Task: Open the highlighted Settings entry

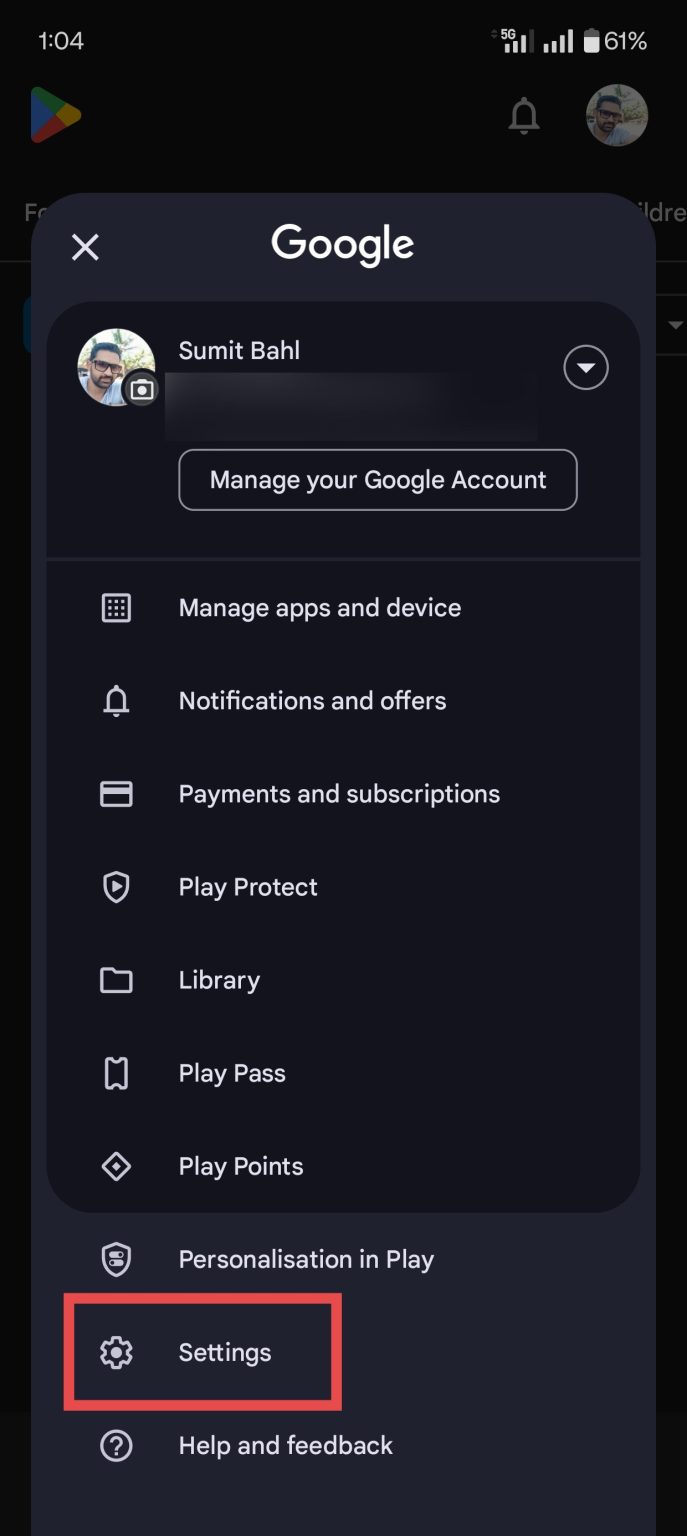Action: point(224,1352)
